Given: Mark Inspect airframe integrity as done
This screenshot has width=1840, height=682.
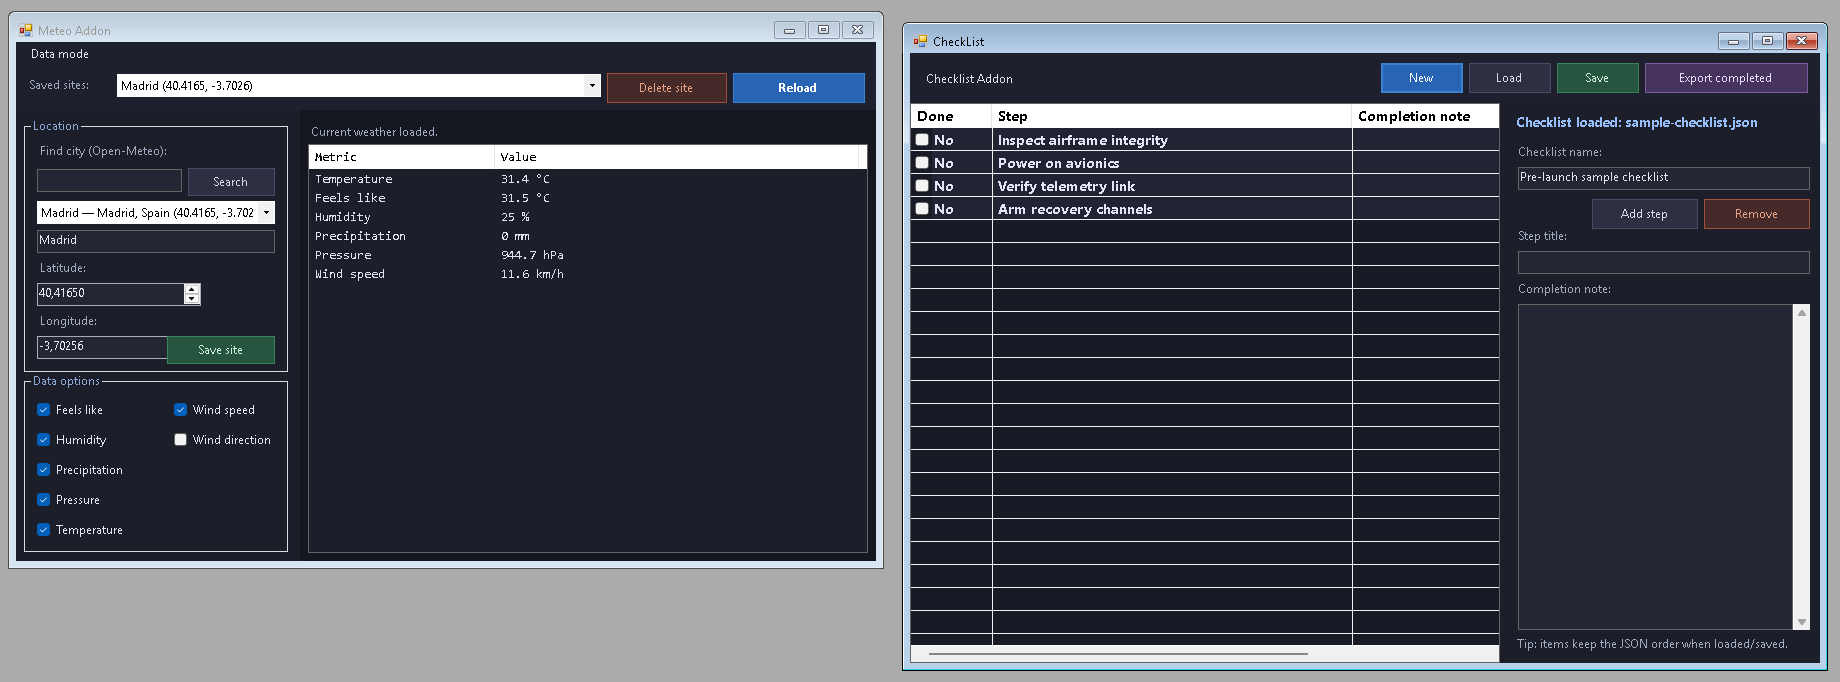Looking at the screenshot, I should (x=922, y=140).
